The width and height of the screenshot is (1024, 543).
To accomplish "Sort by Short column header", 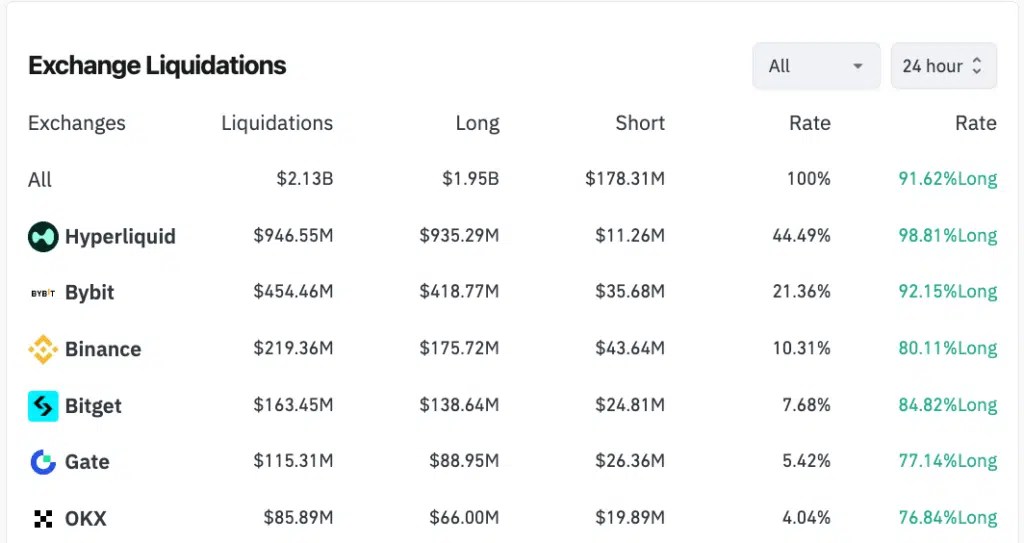I will point(639,123).
